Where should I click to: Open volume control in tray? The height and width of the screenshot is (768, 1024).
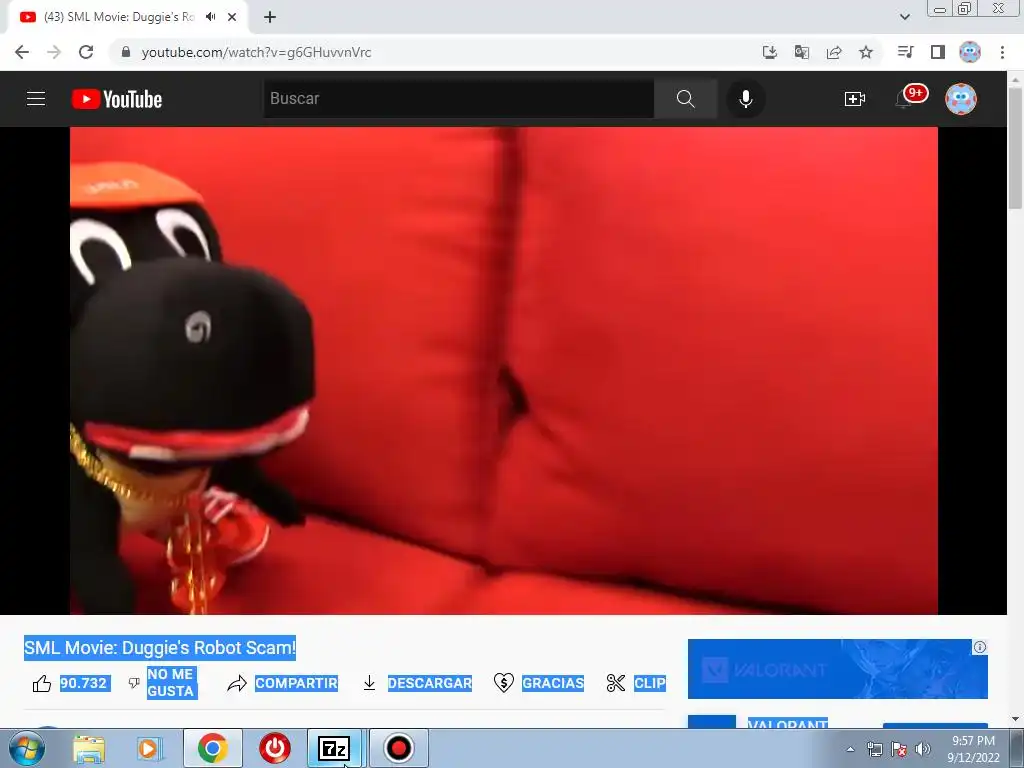pos(923,749)
